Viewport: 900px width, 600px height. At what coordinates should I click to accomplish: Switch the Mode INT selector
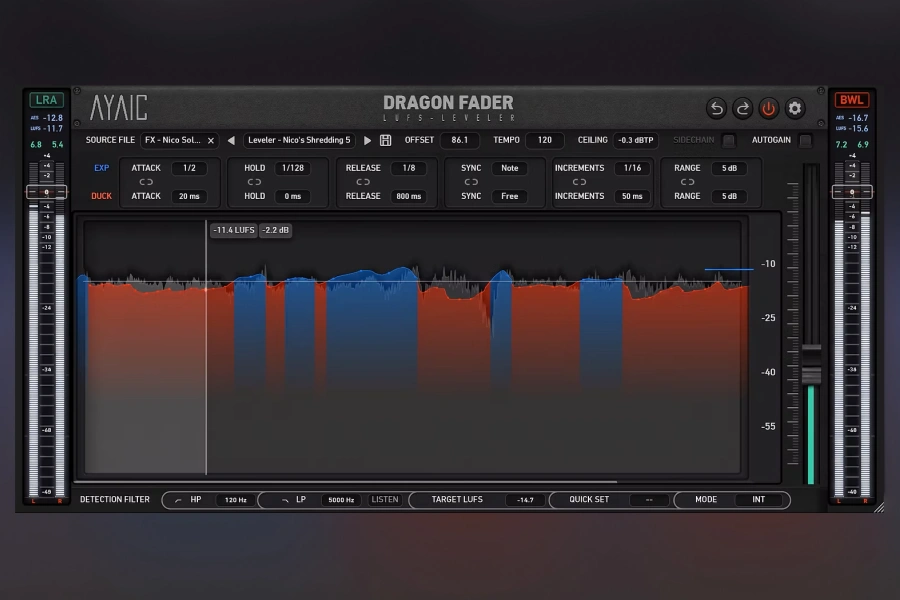[759, 500]
